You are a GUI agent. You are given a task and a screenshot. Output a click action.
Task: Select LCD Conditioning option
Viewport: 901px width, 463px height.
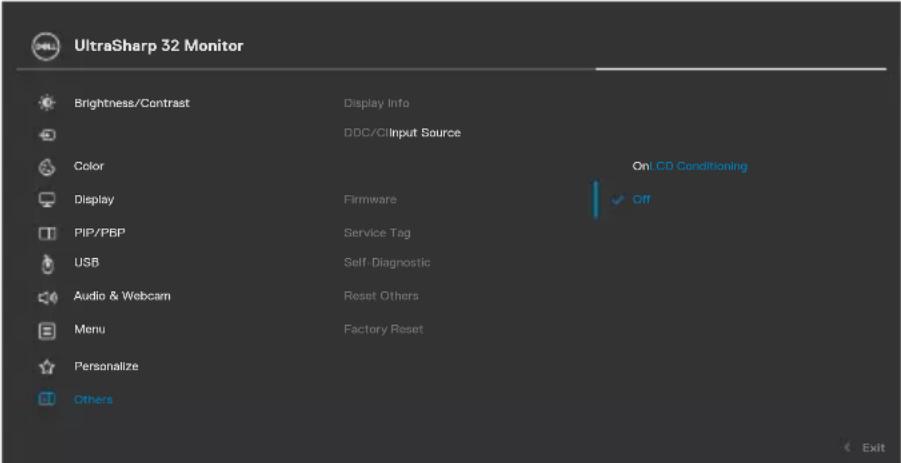coord(698,166)
